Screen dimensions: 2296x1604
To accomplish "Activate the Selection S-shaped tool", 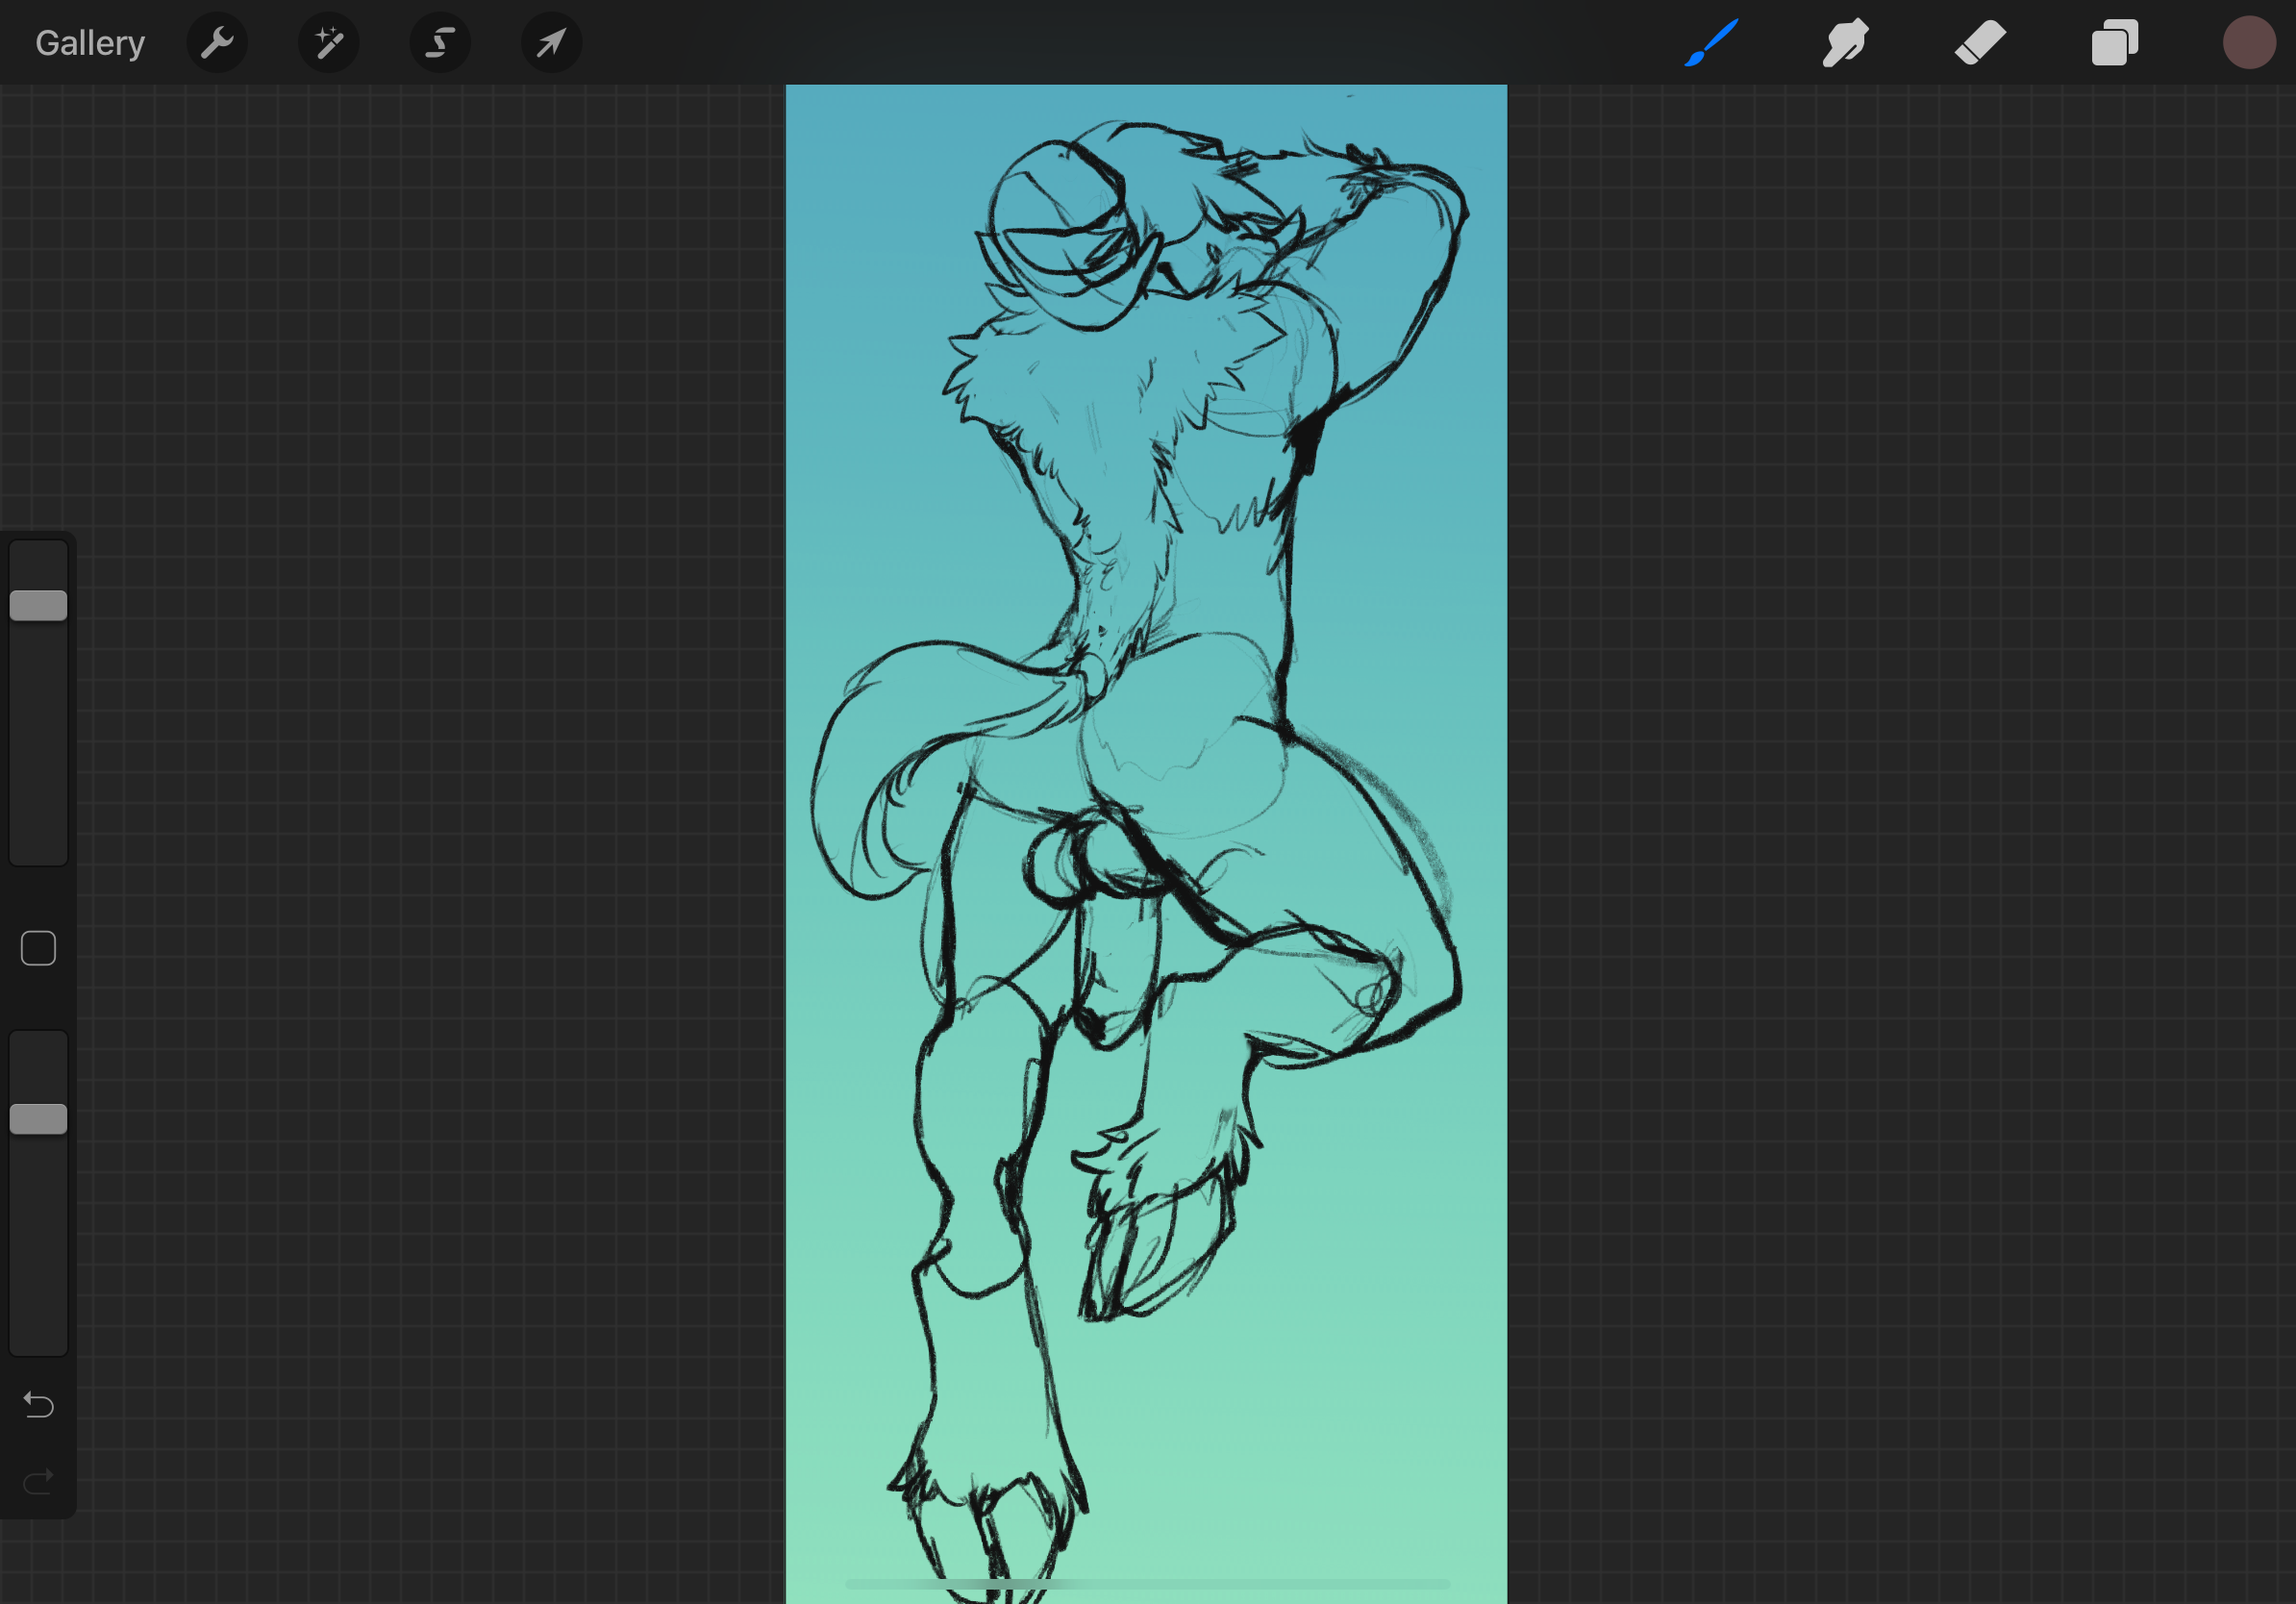I will (x=440, y=43).
